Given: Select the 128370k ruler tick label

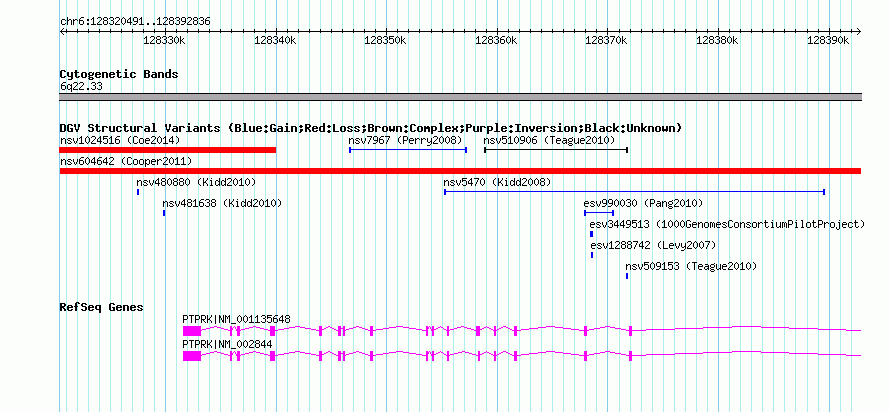Looking at the screenshot, I should coord(606,40).
